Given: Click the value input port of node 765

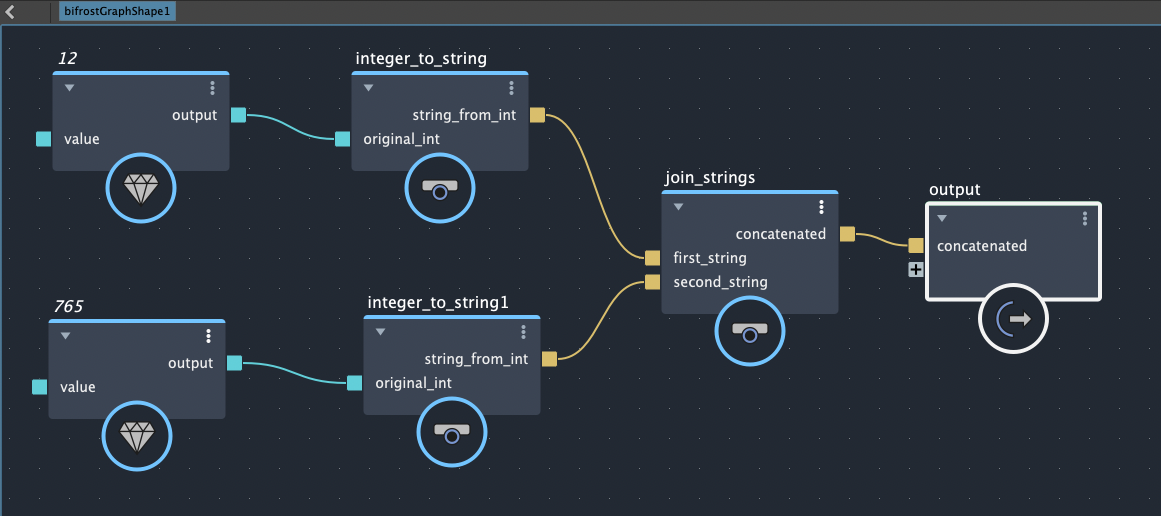Looking at the screenshot, I should pos(40,386).
